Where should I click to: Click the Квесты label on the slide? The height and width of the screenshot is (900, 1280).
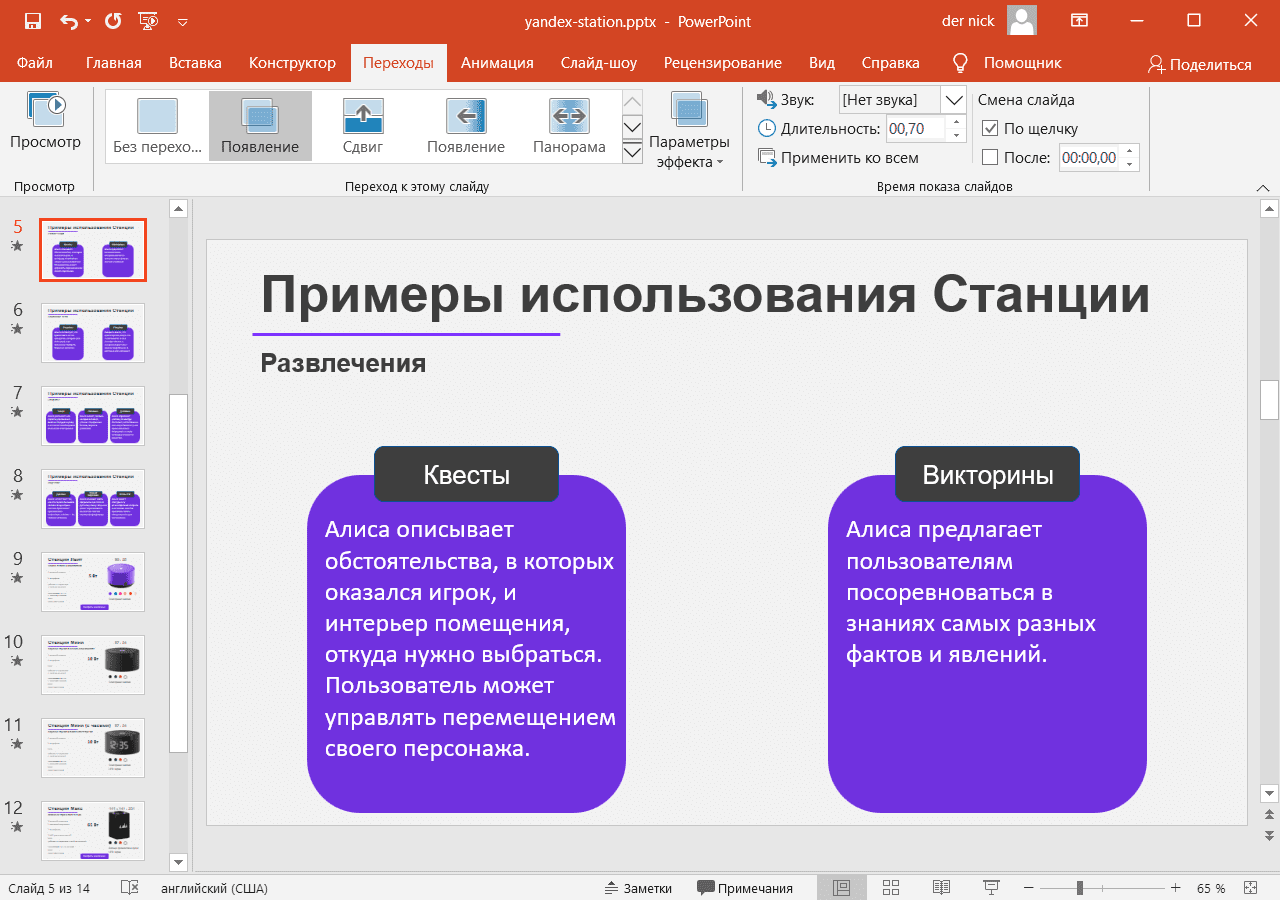(466, 475)
